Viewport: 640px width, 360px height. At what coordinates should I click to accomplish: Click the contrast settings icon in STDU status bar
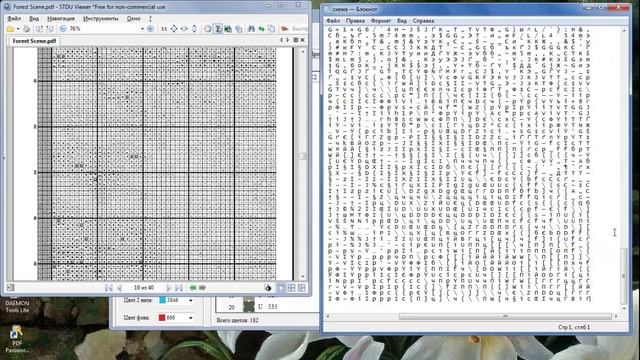(x=268, y=288)
